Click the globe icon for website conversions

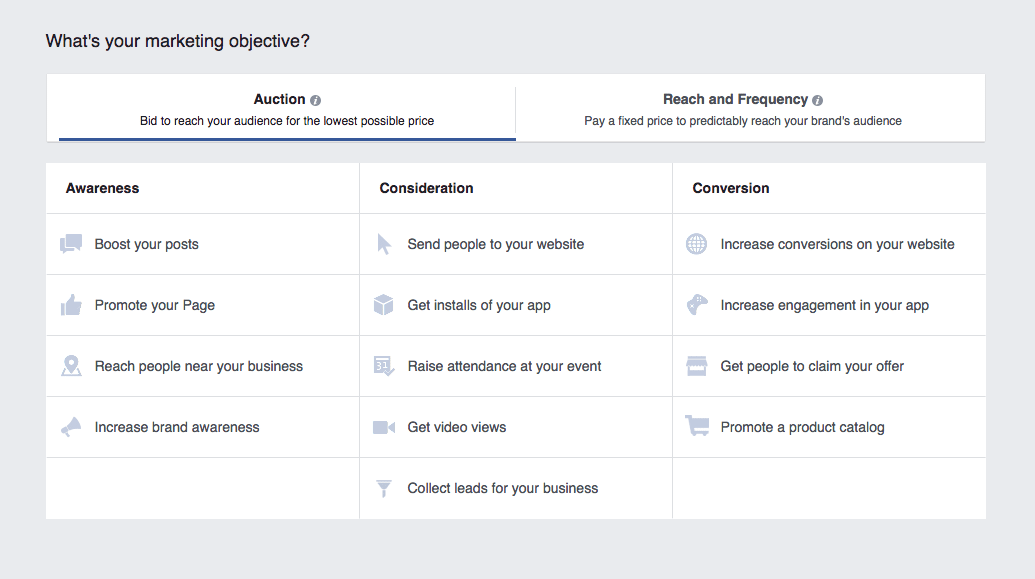697,244
